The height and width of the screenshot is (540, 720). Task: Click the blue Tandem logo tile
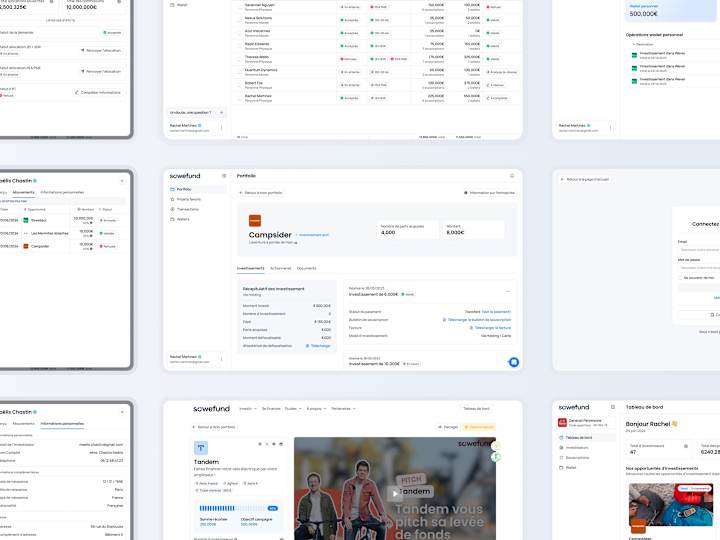[x=201, y=448]
